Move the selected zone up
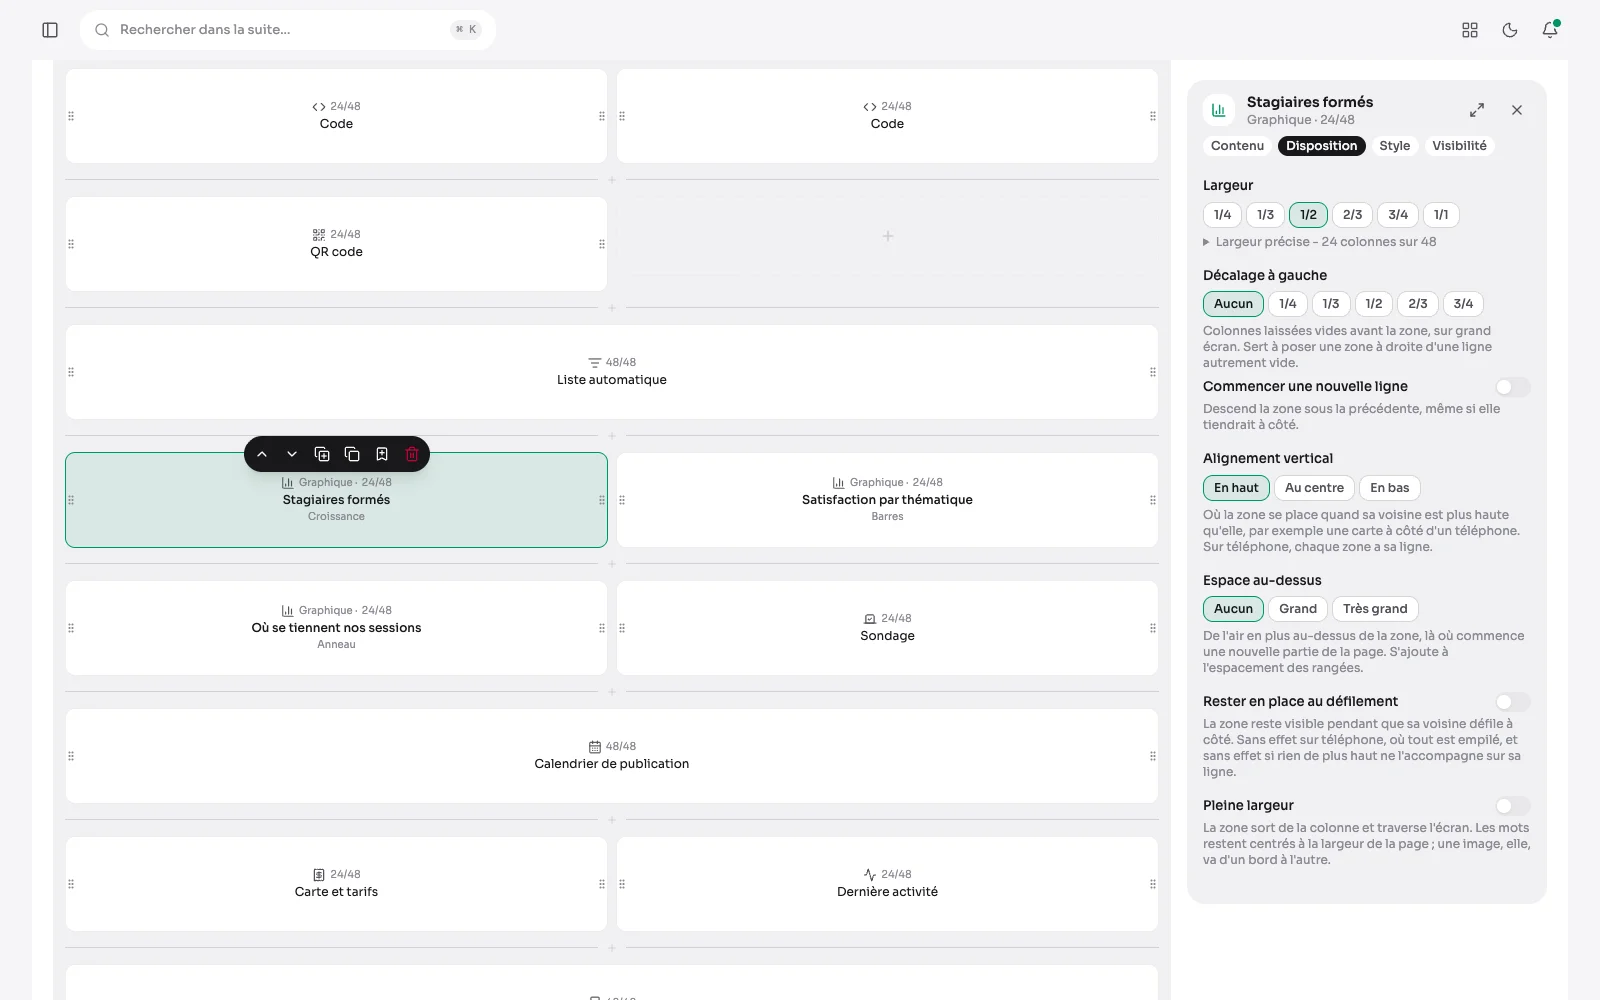Image resolution: width=1600 pixels, height=1000 pixels. [262, 454]
